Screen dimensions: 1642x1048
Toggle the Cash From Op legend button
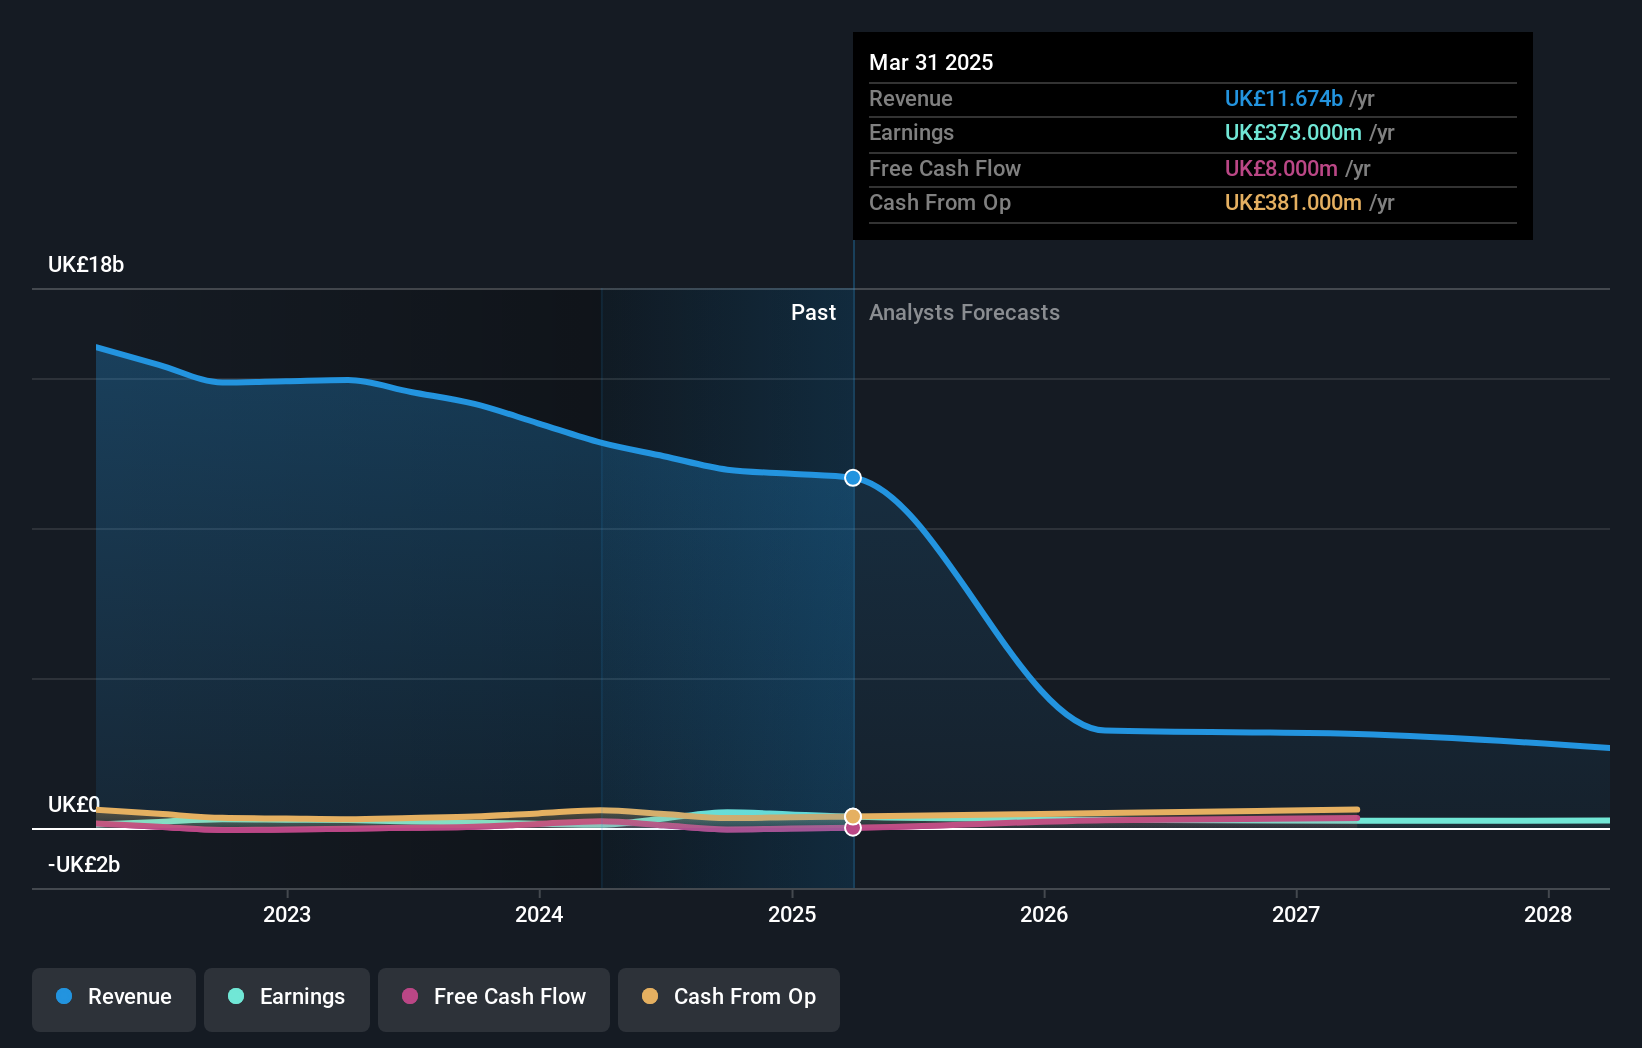point(729,999)
